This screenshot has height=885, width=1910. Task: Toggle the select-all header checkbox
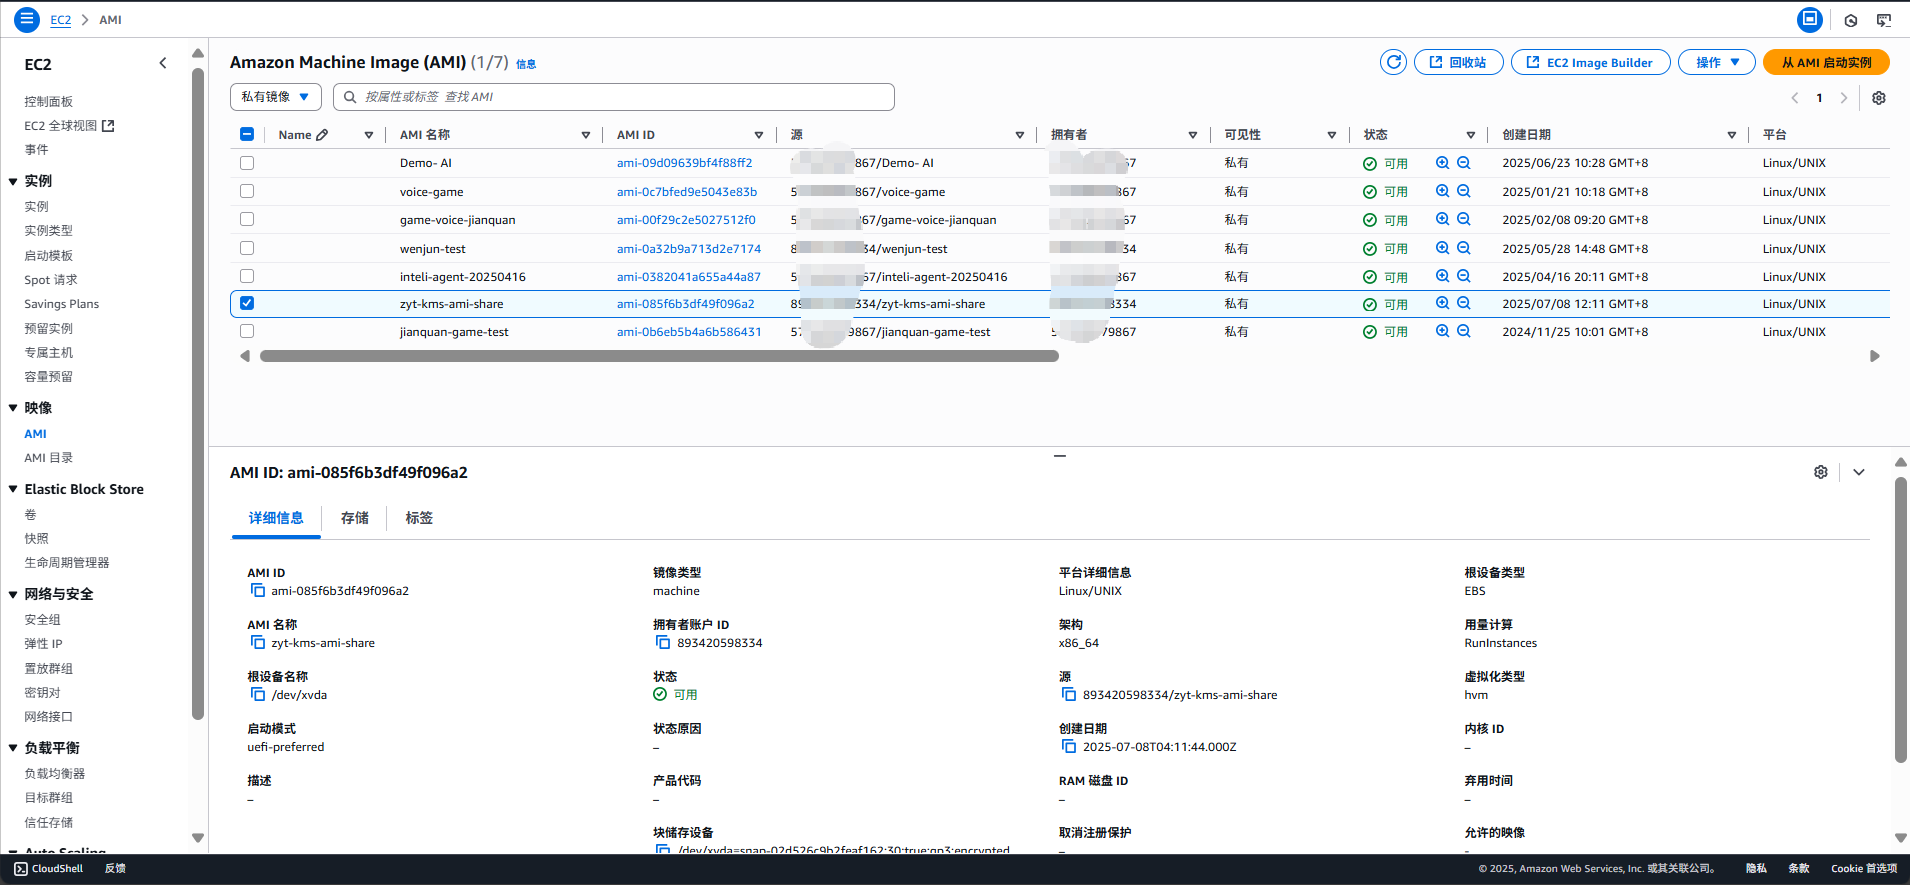pyautogui.click(x=247, y=134)
